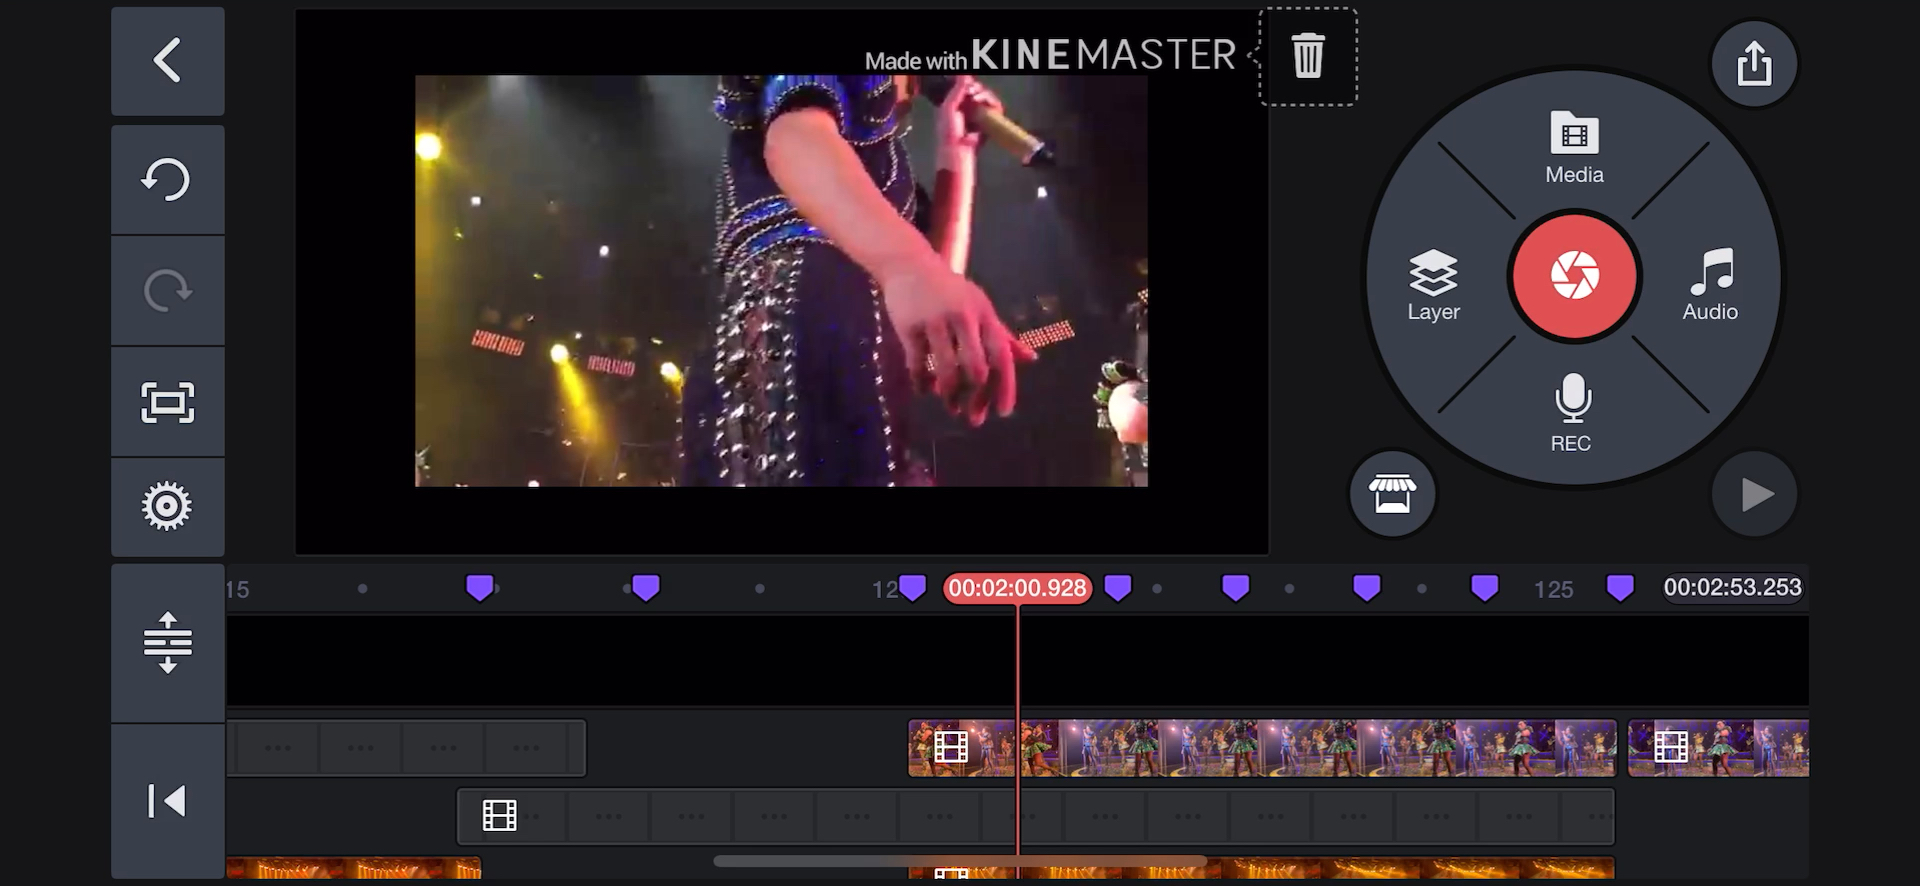Select the long layer clip with film icon
1920x886 pixels.
[x=1036, y=816]
